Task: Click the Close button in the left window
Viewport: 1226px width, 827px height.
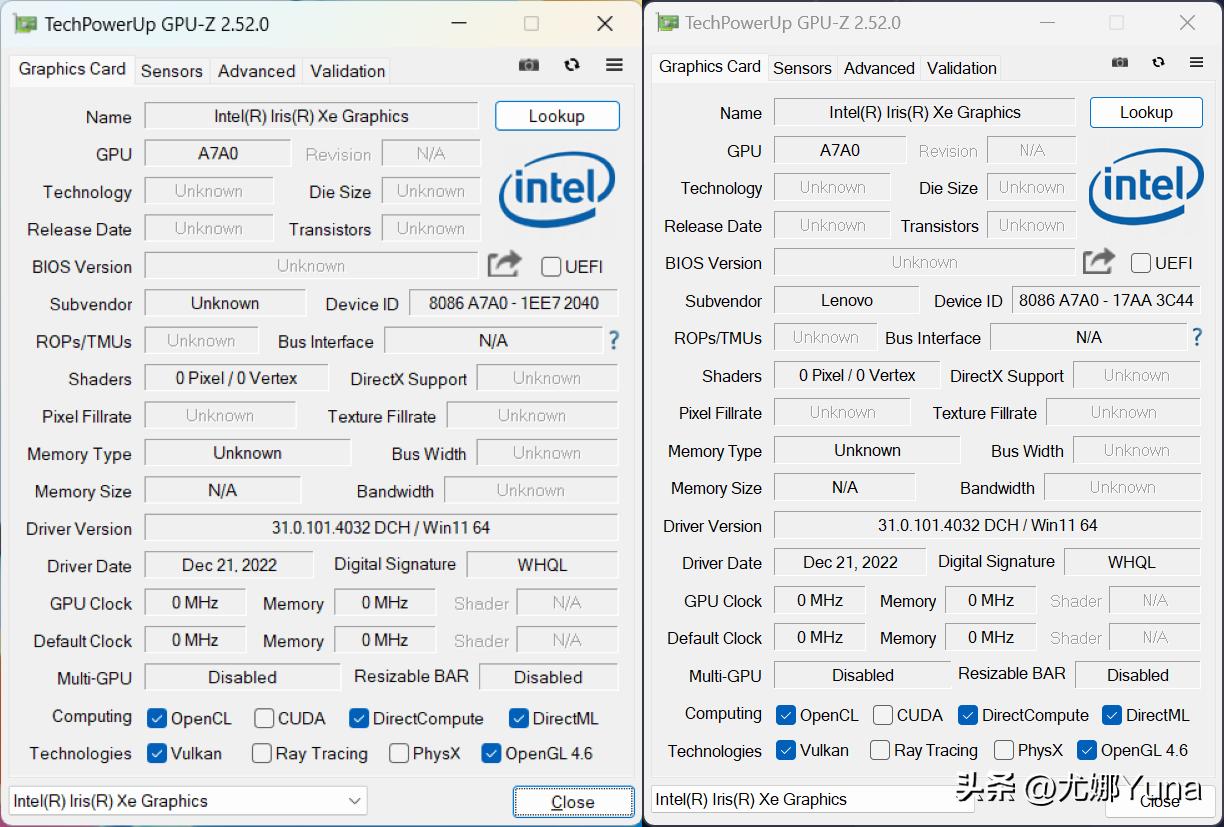Action: click(x=572, y=802)
